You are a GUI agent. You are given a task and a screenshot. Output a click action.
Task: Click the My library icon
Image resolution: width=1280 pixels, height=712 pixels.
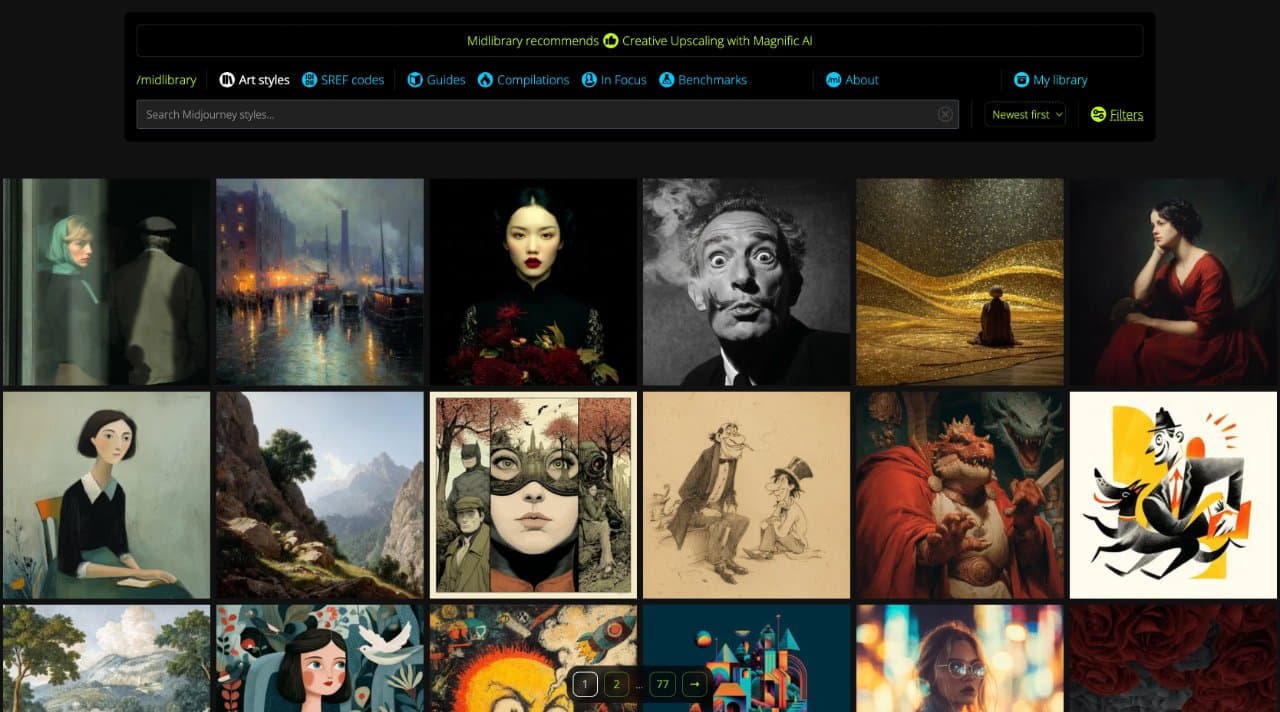coord(1021,80)
